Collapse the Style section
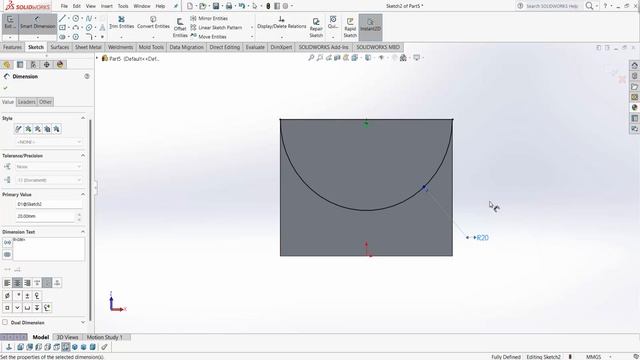The width and height of the screenshot is (640, 360). tap(83, 118)
